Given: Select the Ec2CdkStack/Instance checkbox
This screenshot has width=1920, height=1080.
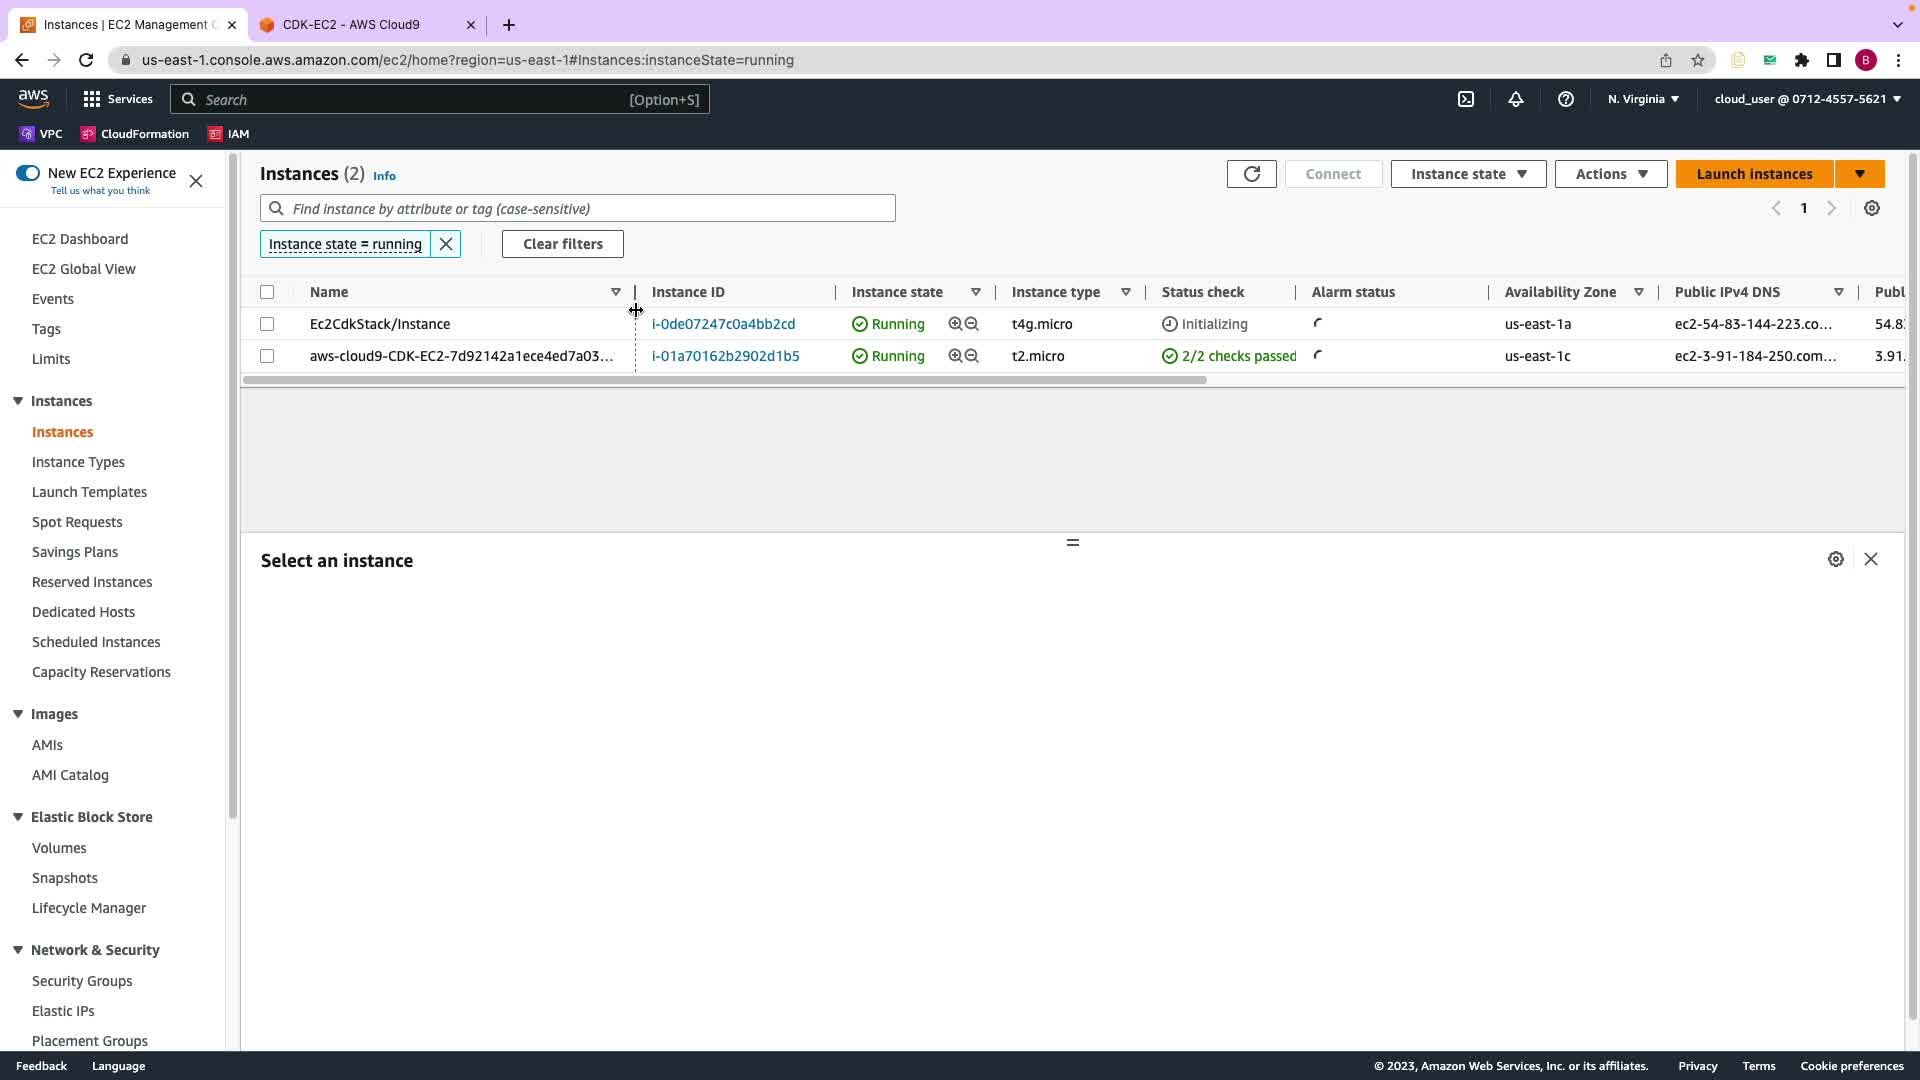Looking at the screenshot, I should (267, 324).
